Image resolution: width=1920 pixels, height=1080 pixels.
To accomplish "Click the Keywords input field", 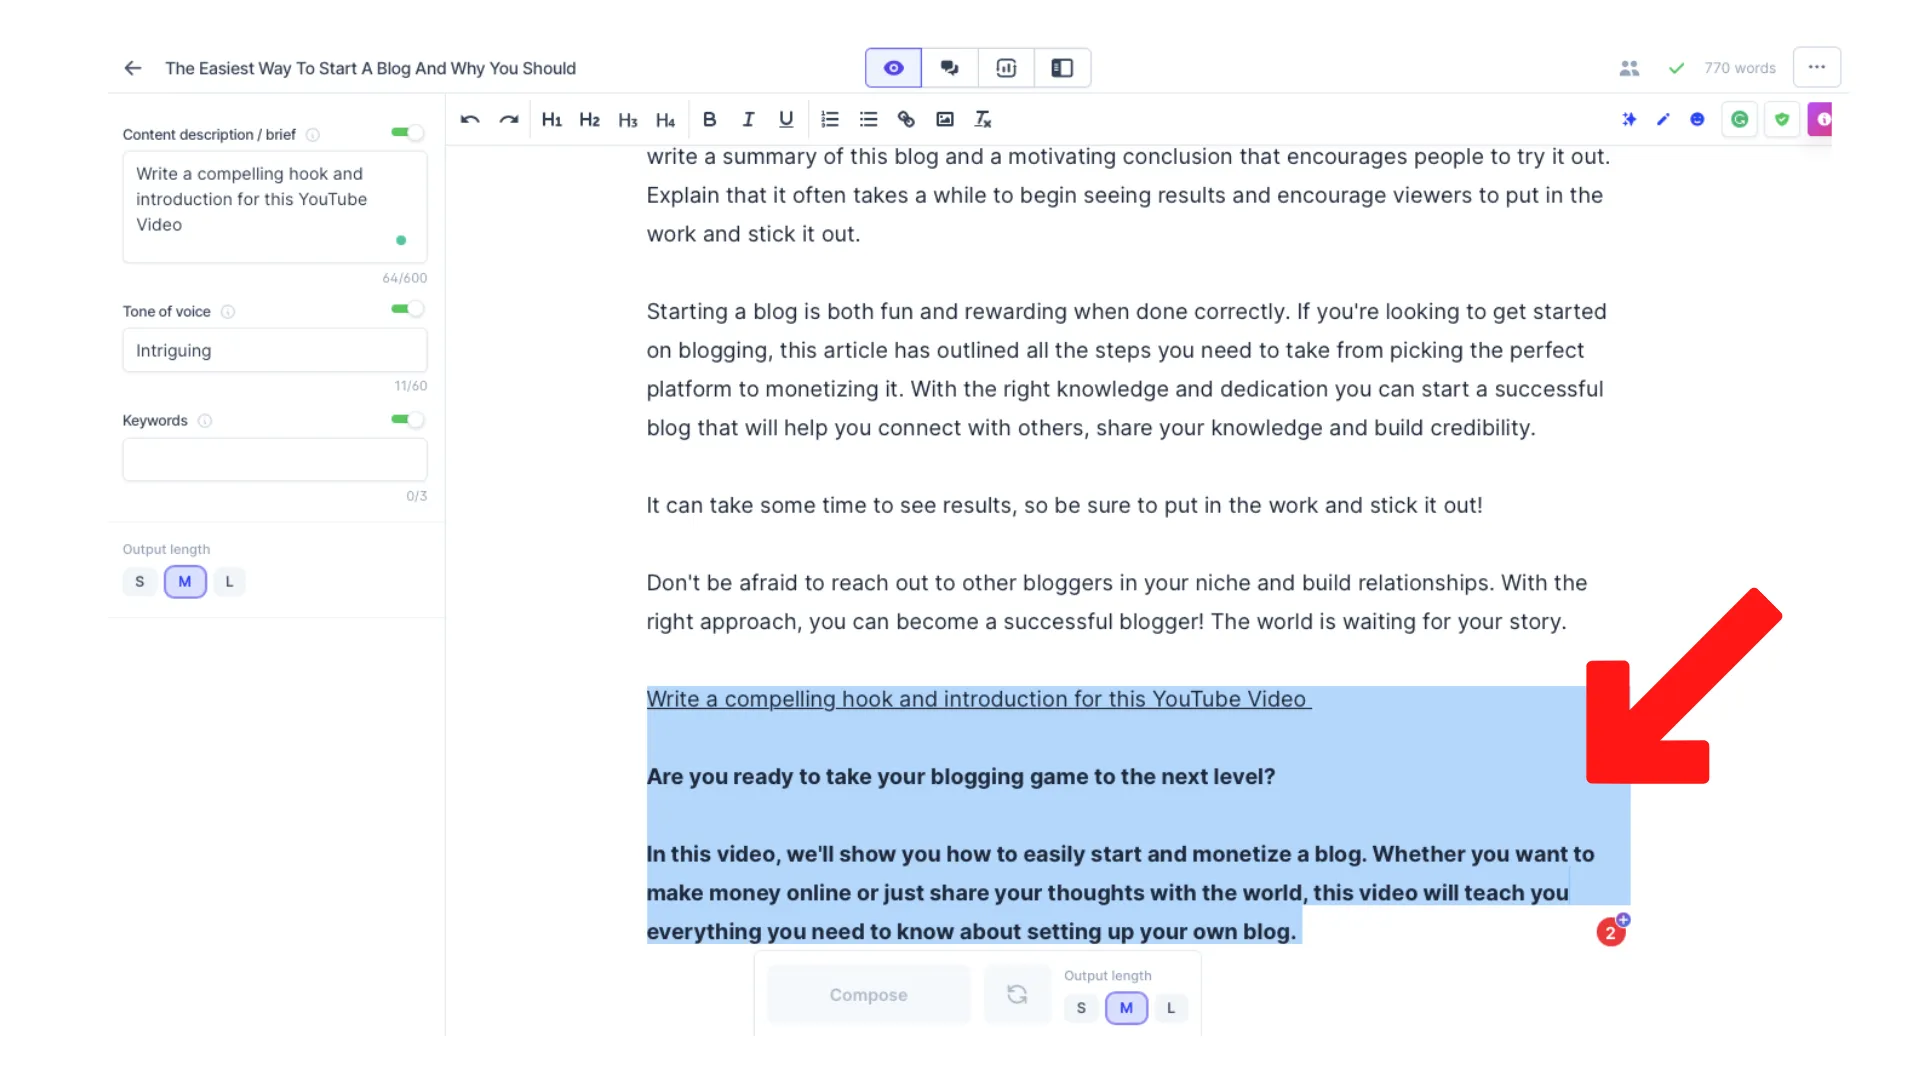I will 275,460.
